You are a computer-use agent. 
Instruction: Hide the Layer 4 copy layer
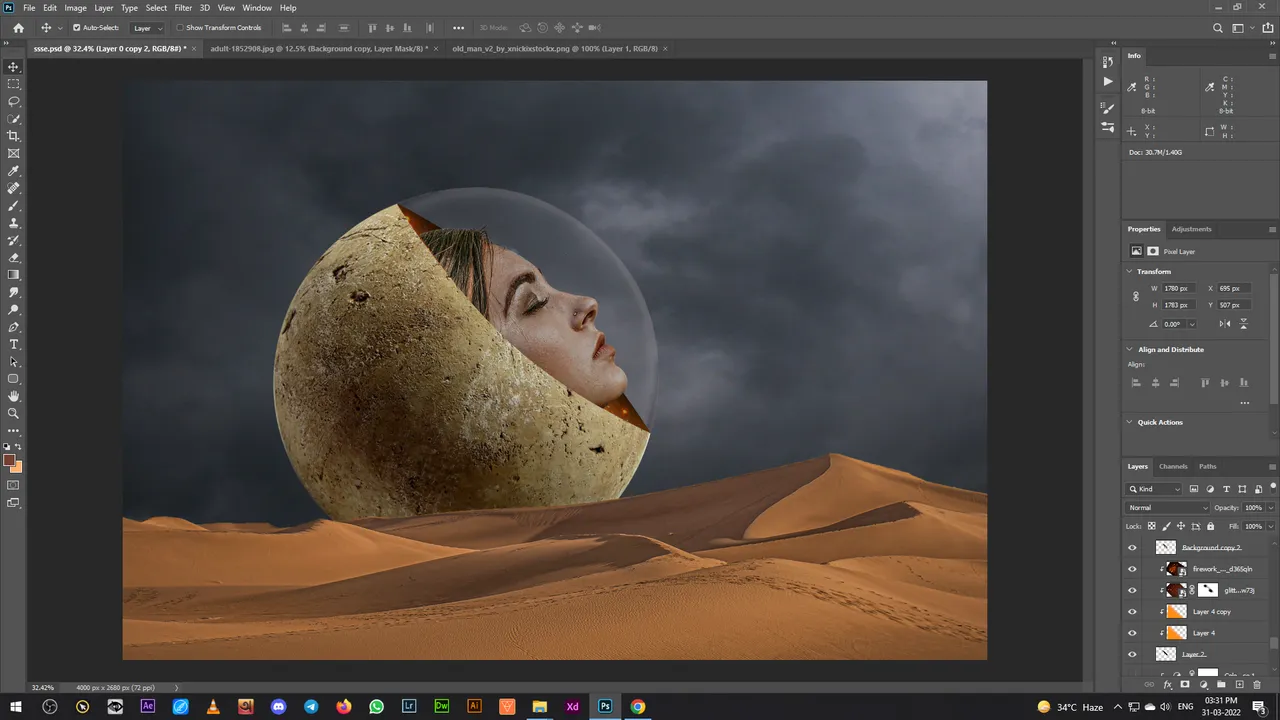[x=1132, y=611]
